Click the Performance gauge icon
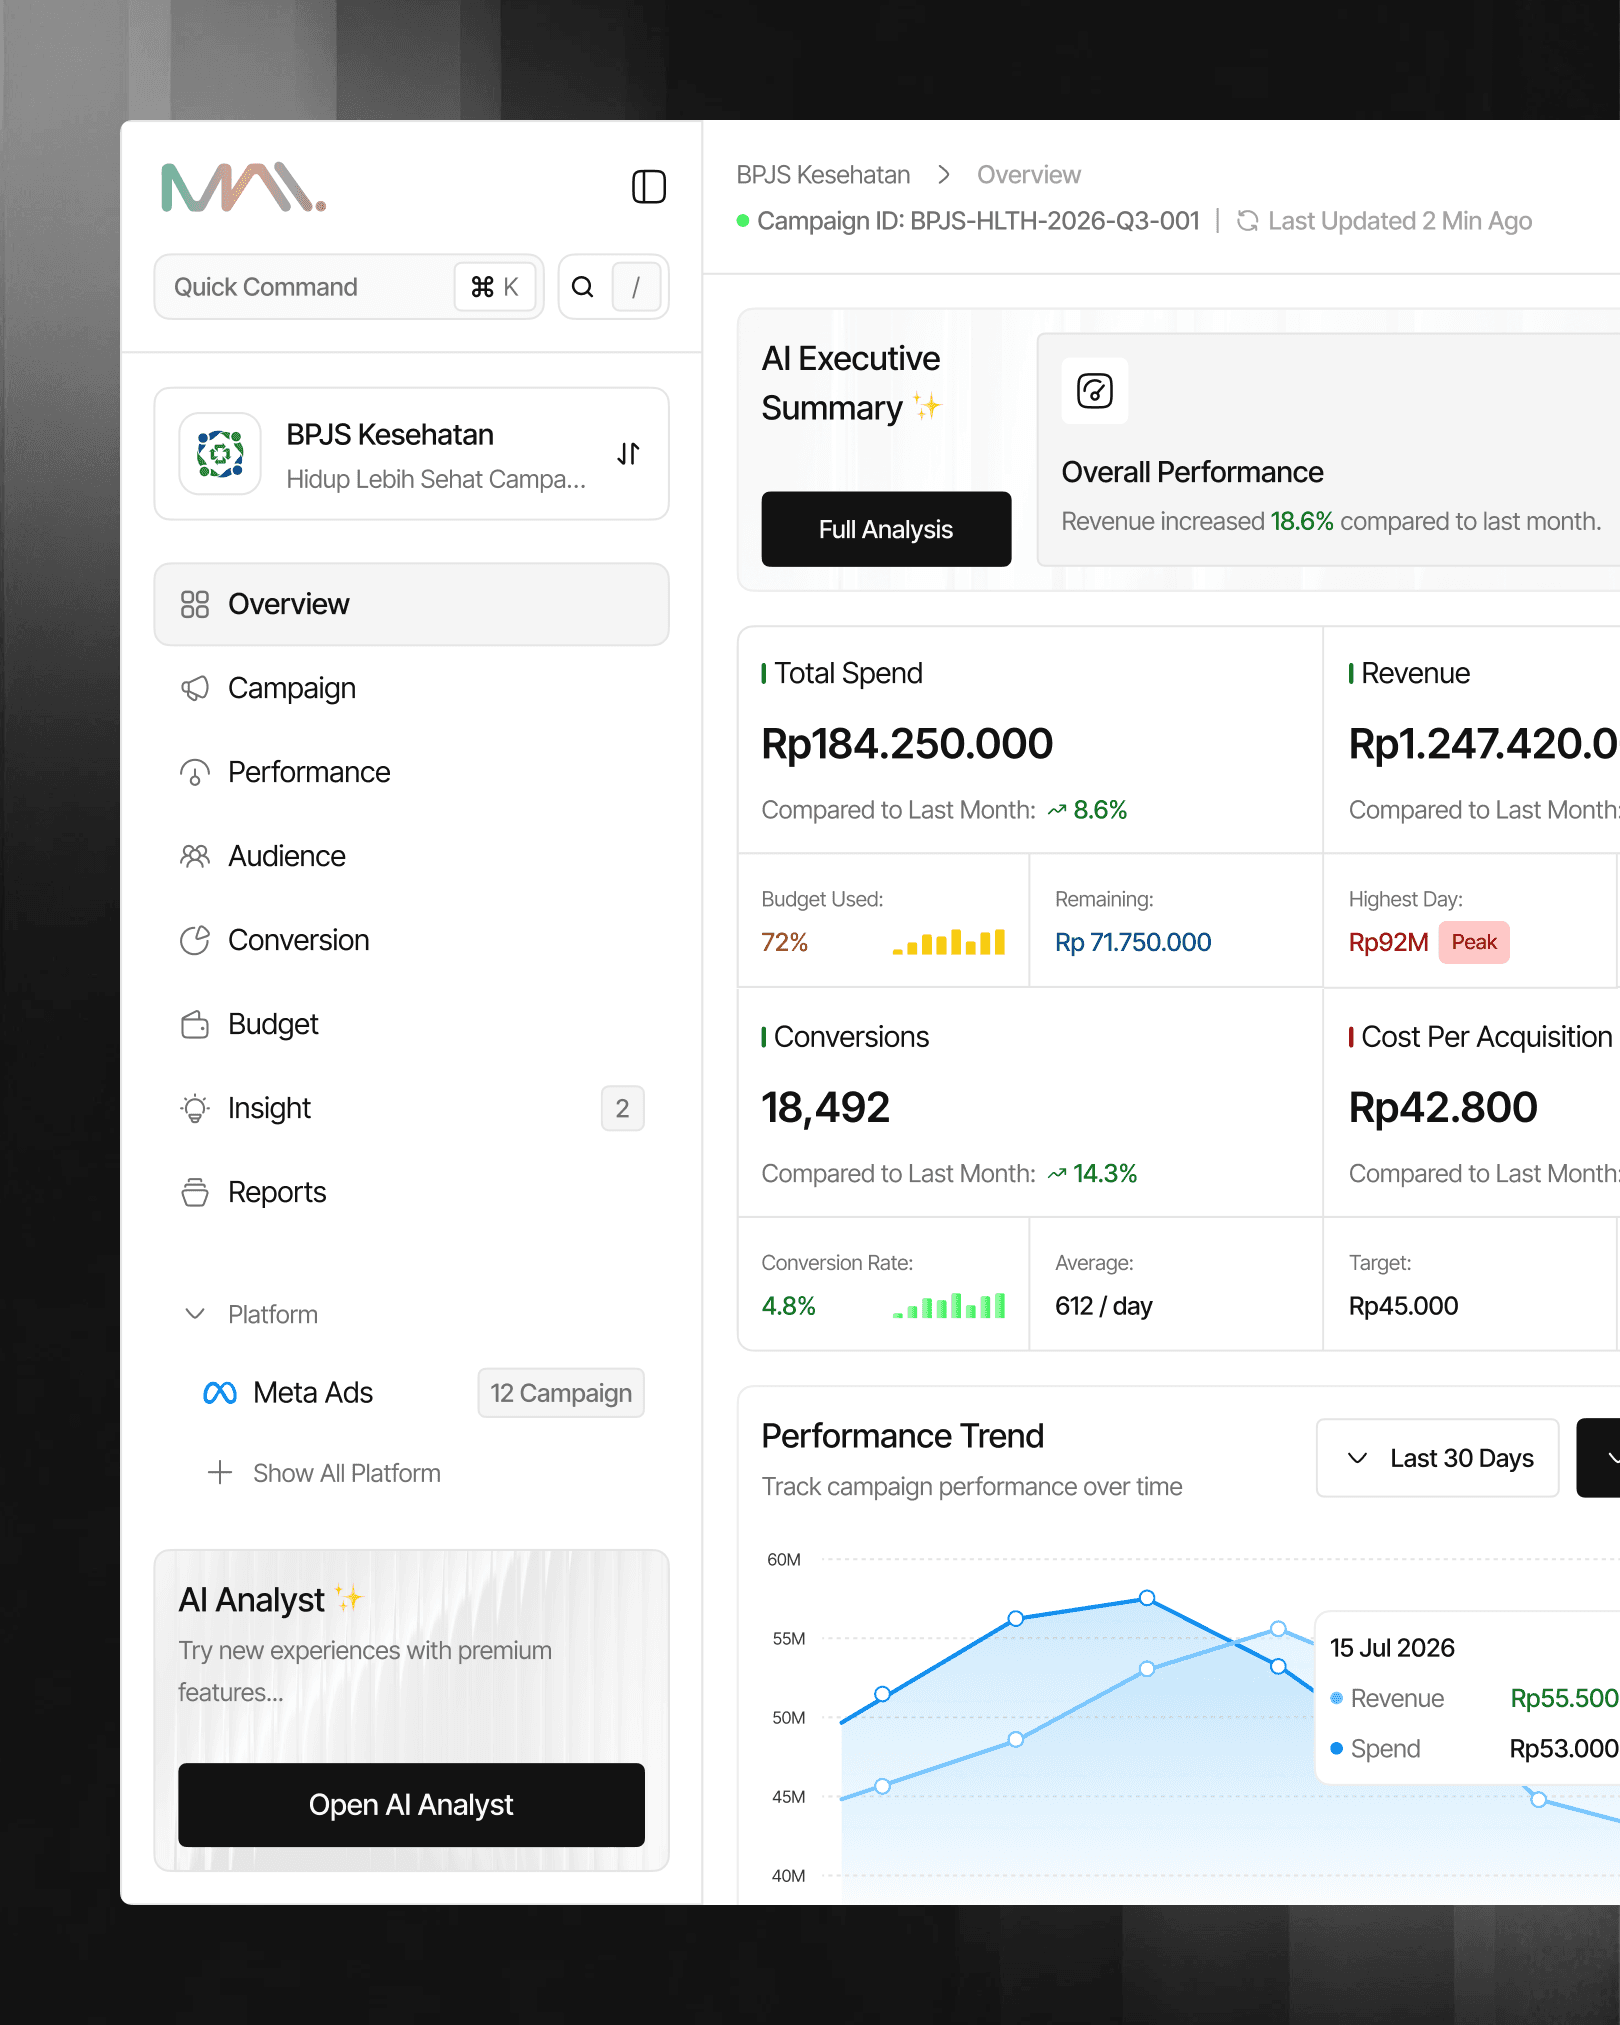 tap(195, 772)
